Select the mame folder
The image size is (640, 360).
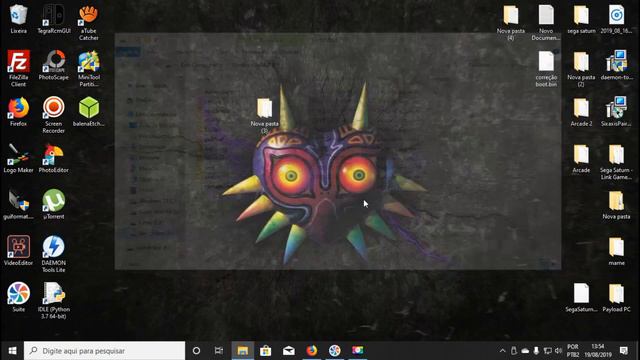[616, 251]
